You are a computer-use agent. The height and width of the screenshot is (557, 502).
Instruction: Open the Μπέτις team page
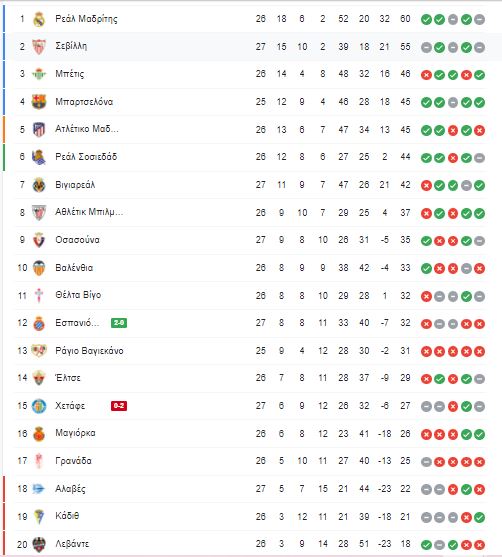[70, 74]
